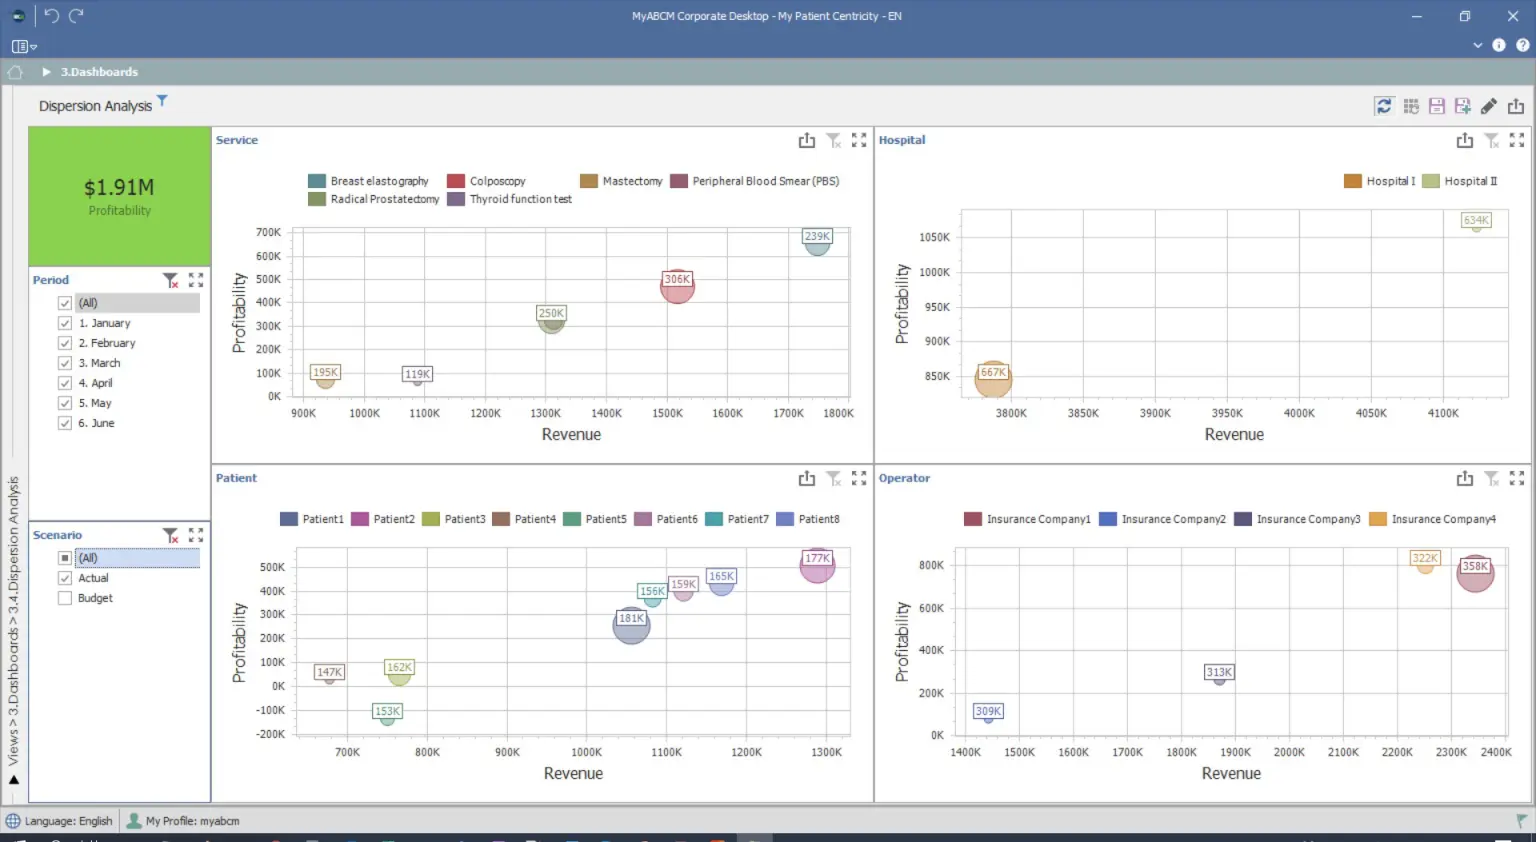
Task: Open the 3.Dashboards breadcrumb item
Action: tap(99, 72)
